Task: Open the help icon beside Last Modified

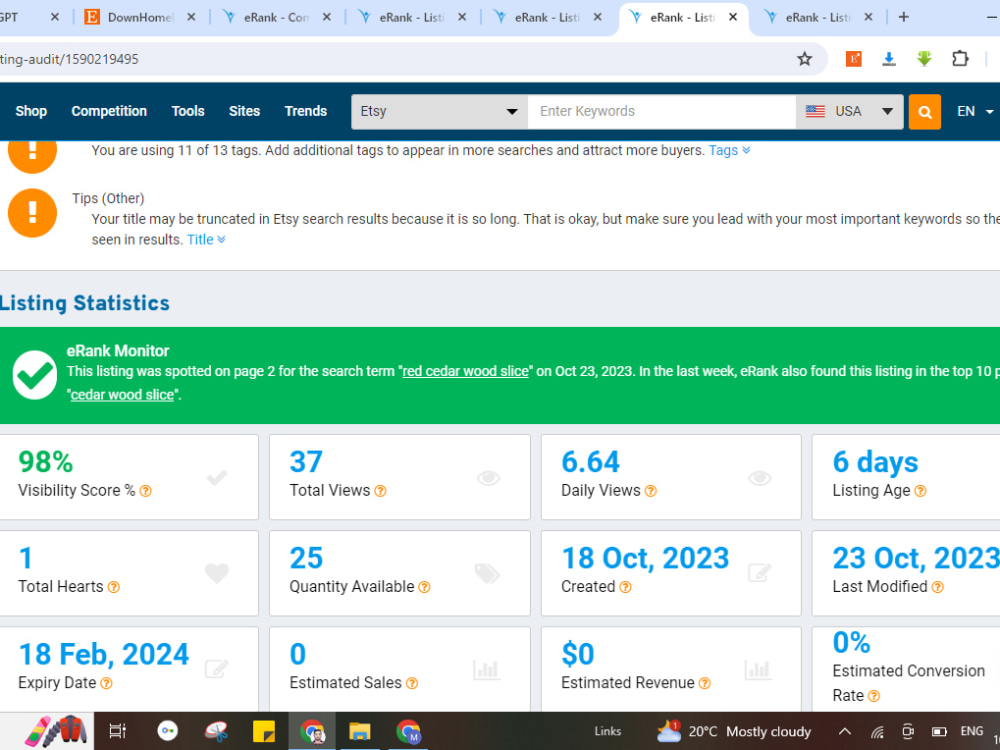Action: pos(938,587)
